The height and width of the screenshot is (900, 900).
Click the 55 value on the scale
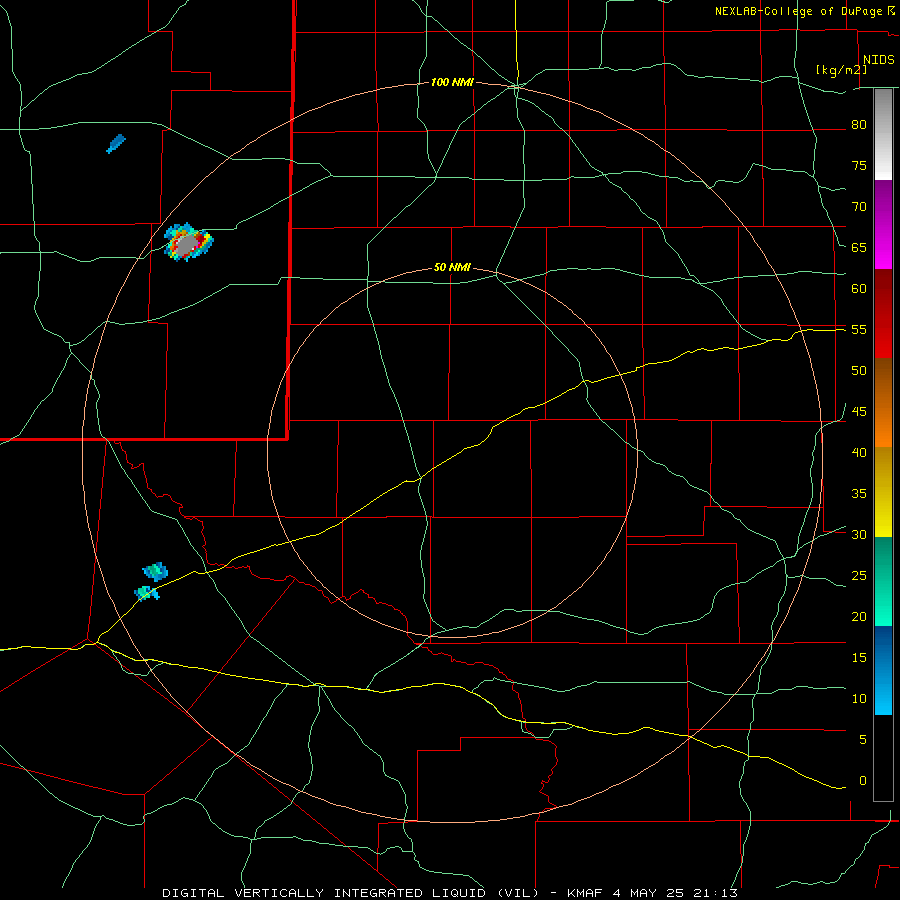pos(859,329)
